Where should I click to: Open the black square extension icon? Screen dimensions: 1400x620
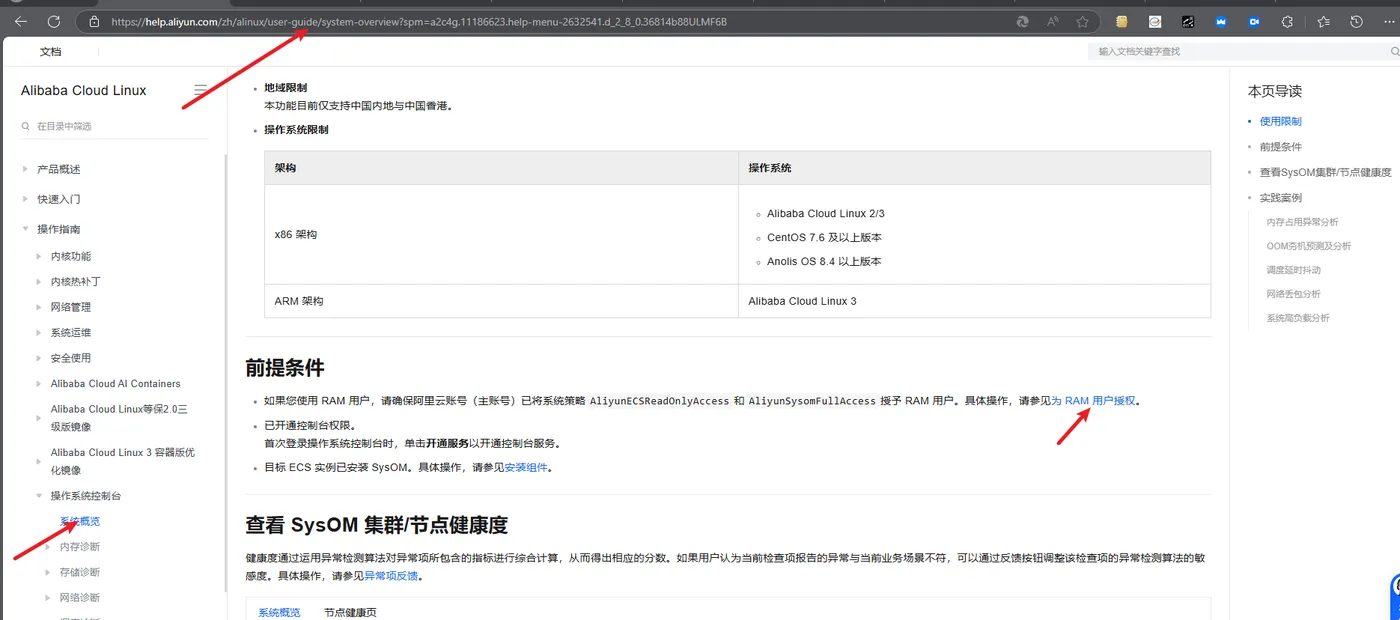(x=1188, y=21)
